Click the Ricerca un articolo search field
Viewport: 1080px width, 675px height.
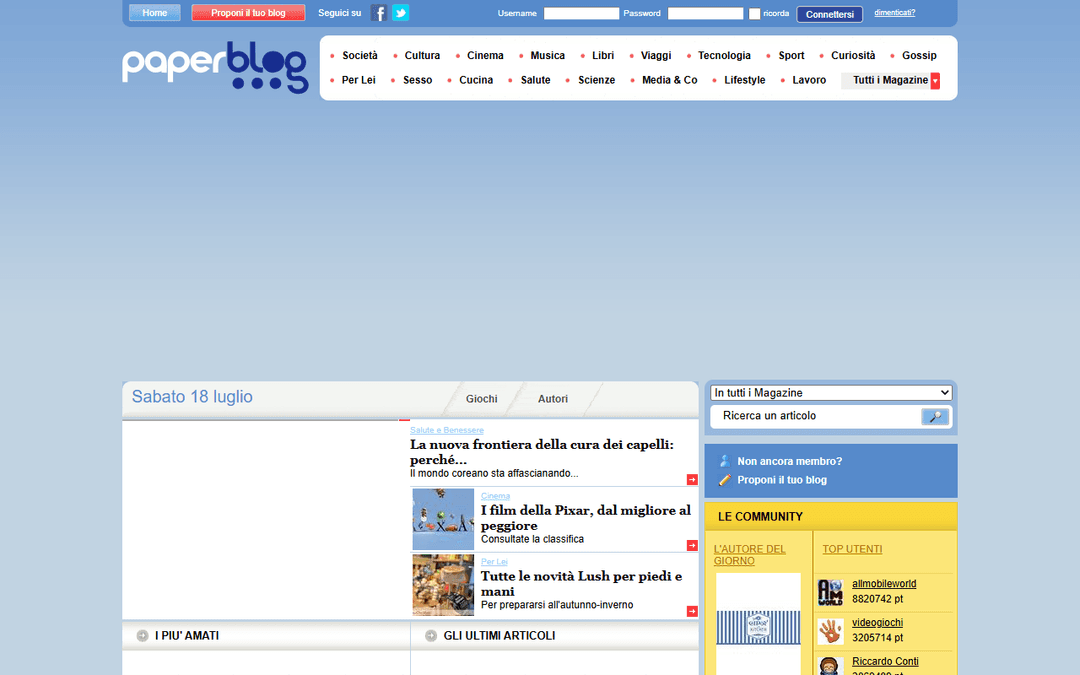click(816, 416)
